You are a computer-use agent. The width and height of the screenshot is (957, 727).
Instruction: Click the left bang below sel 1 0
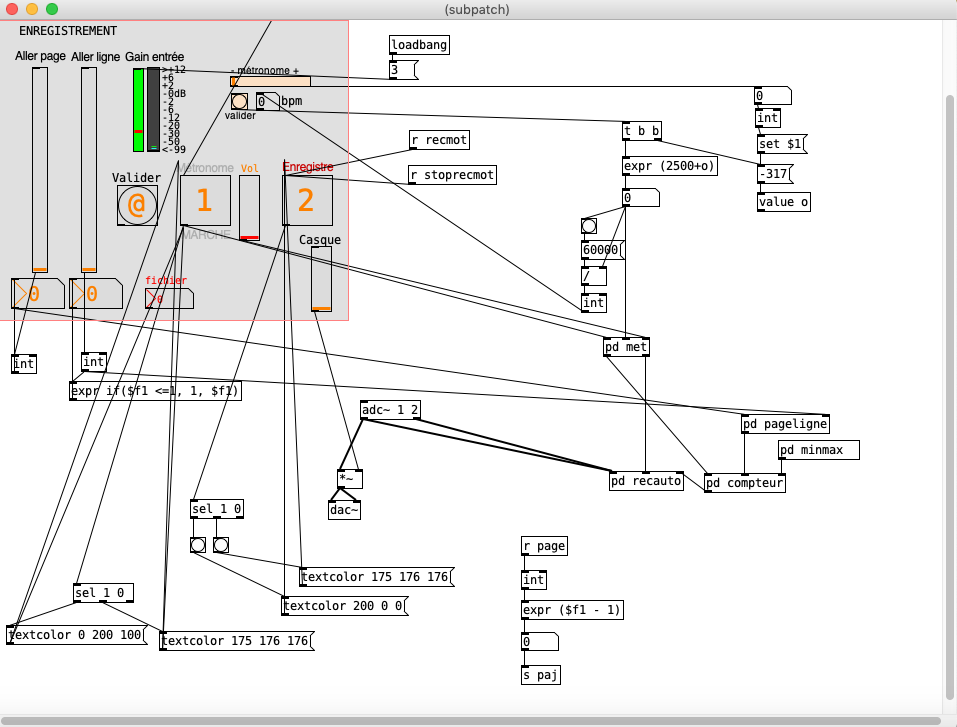point(198,545)
